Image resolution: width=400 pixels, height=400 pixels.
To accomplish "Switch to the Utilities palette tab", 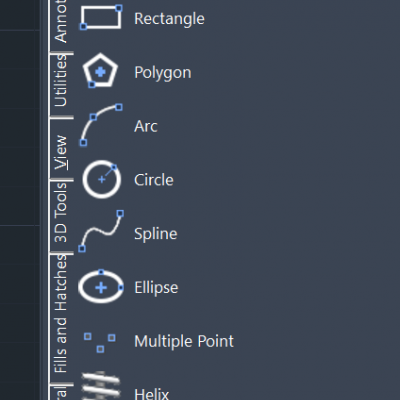I will pyautogui.click(x=61, y=81).
